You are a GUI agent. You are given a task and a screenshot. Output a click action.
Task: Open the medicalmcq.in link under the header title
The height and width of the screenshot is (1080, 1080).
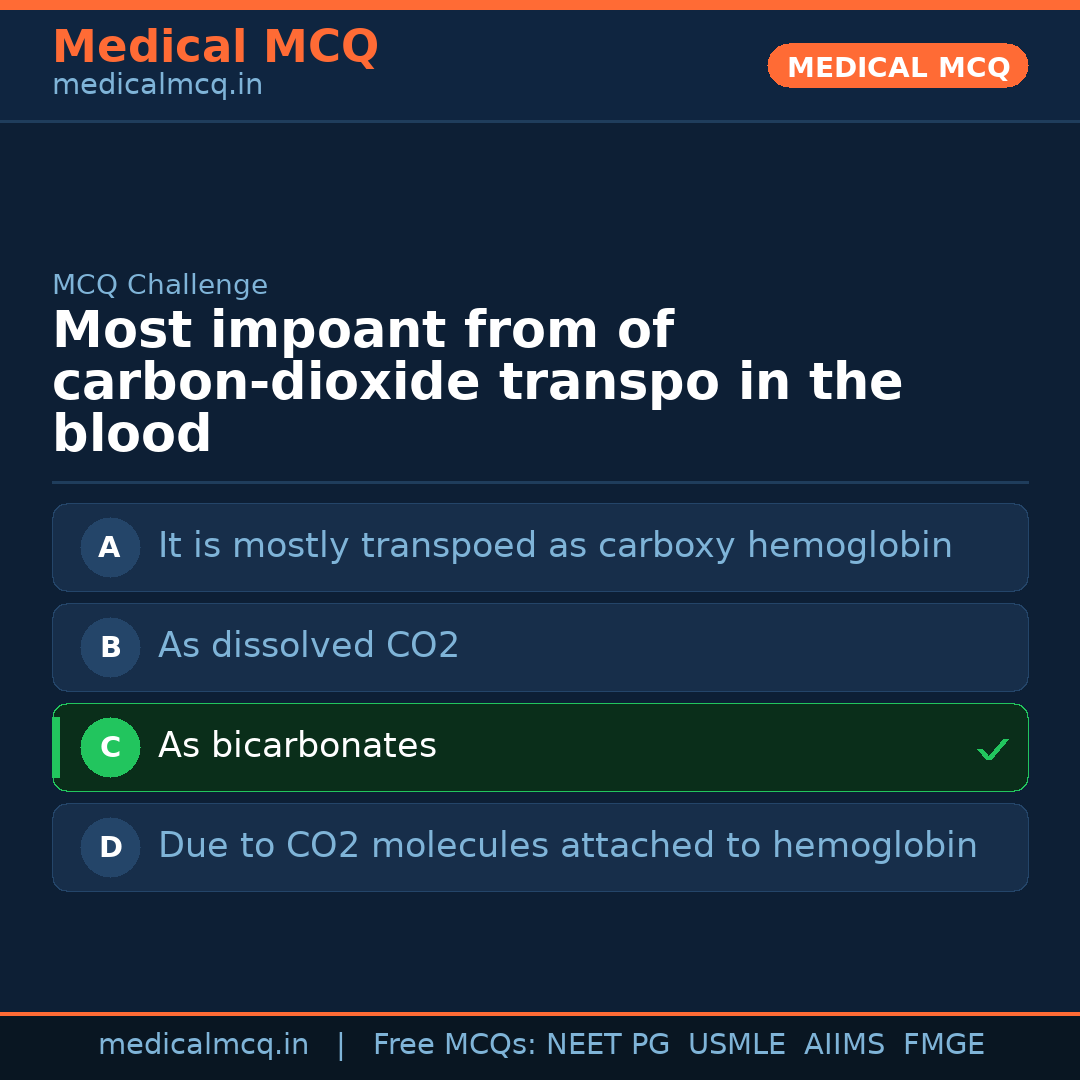(x=157, y=86)
